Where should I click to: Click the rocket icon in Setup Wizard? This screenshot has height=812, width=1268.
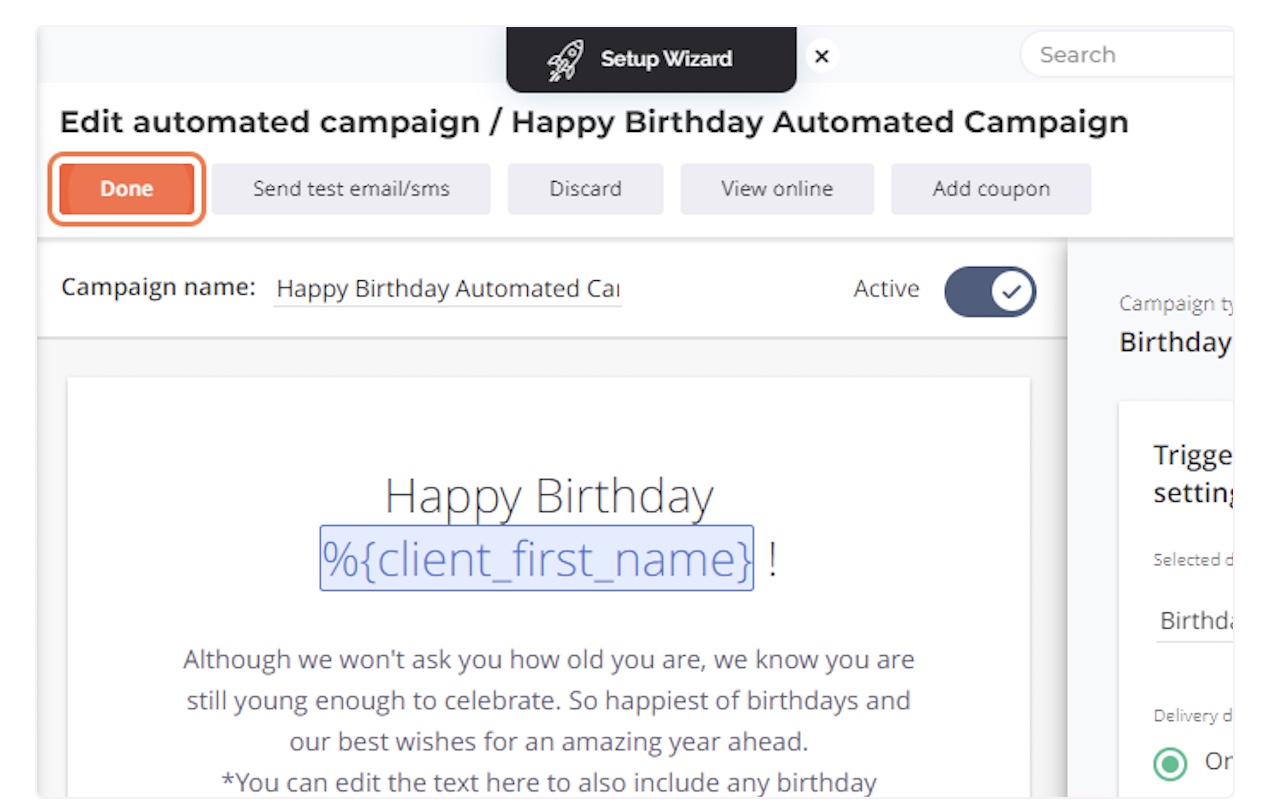[x=566, y=60]
